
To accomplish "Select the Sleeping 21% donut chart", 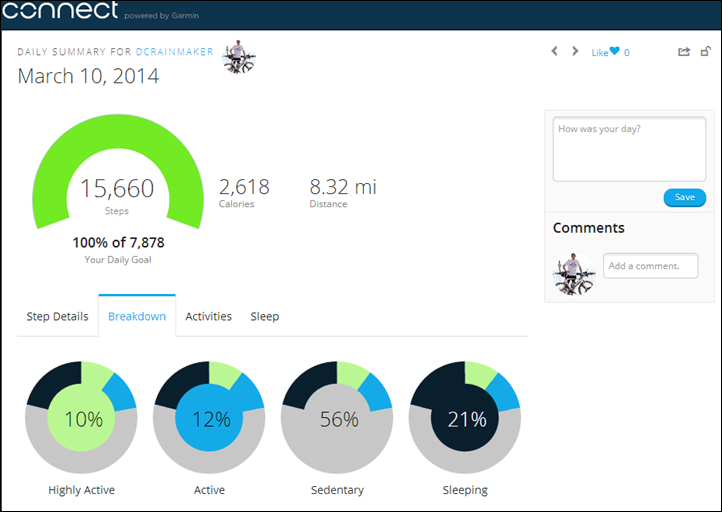I will [466, 418].
